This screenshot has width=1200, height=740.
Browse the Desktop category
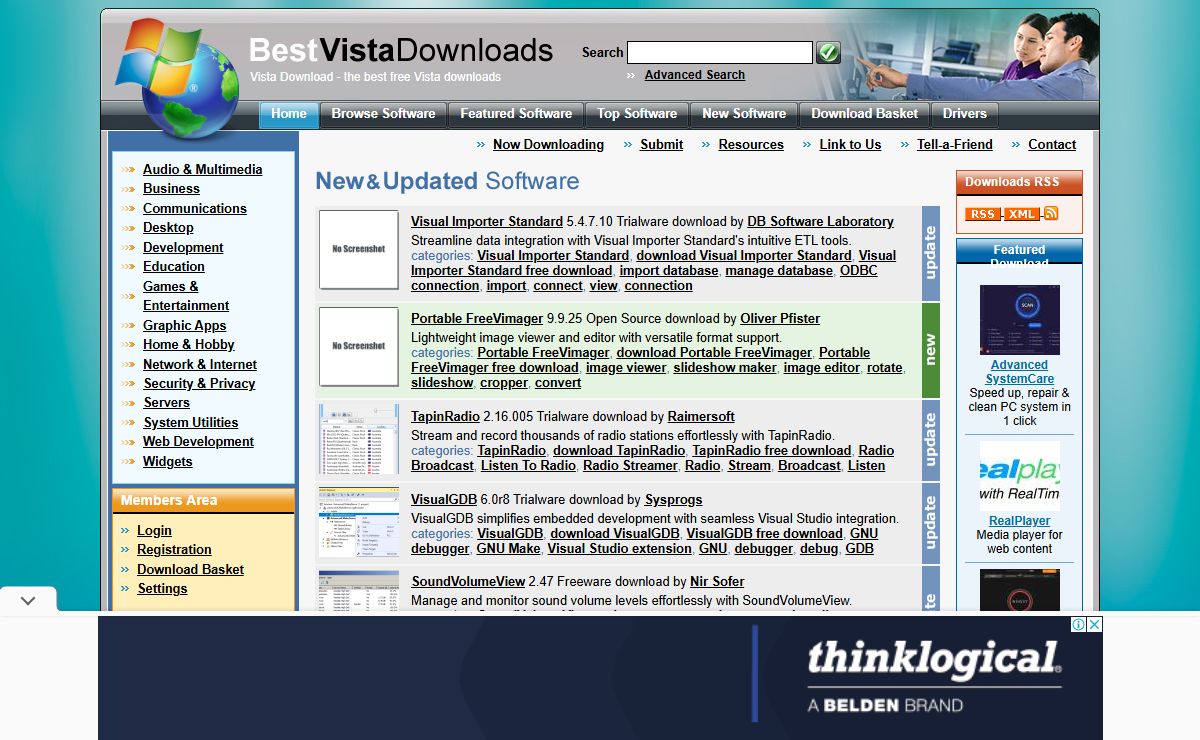click(168, 228)
